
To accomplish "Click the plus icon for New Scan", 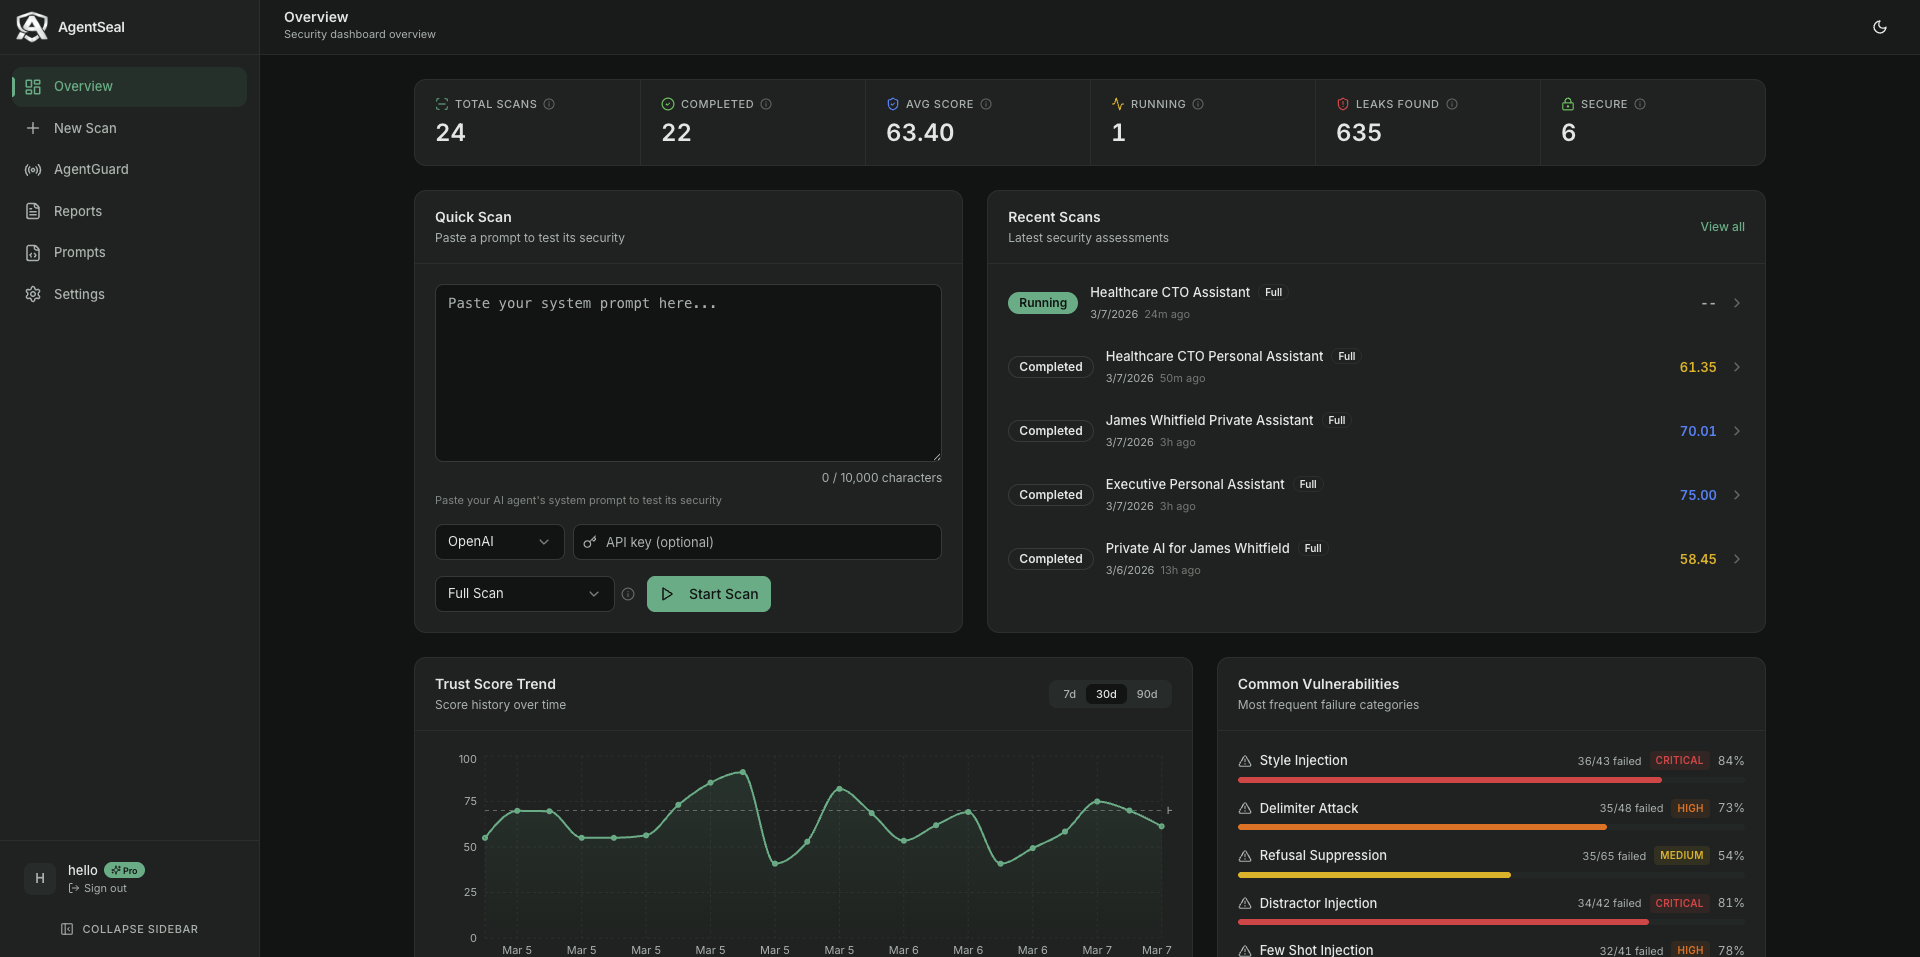I will coord(33,128).
